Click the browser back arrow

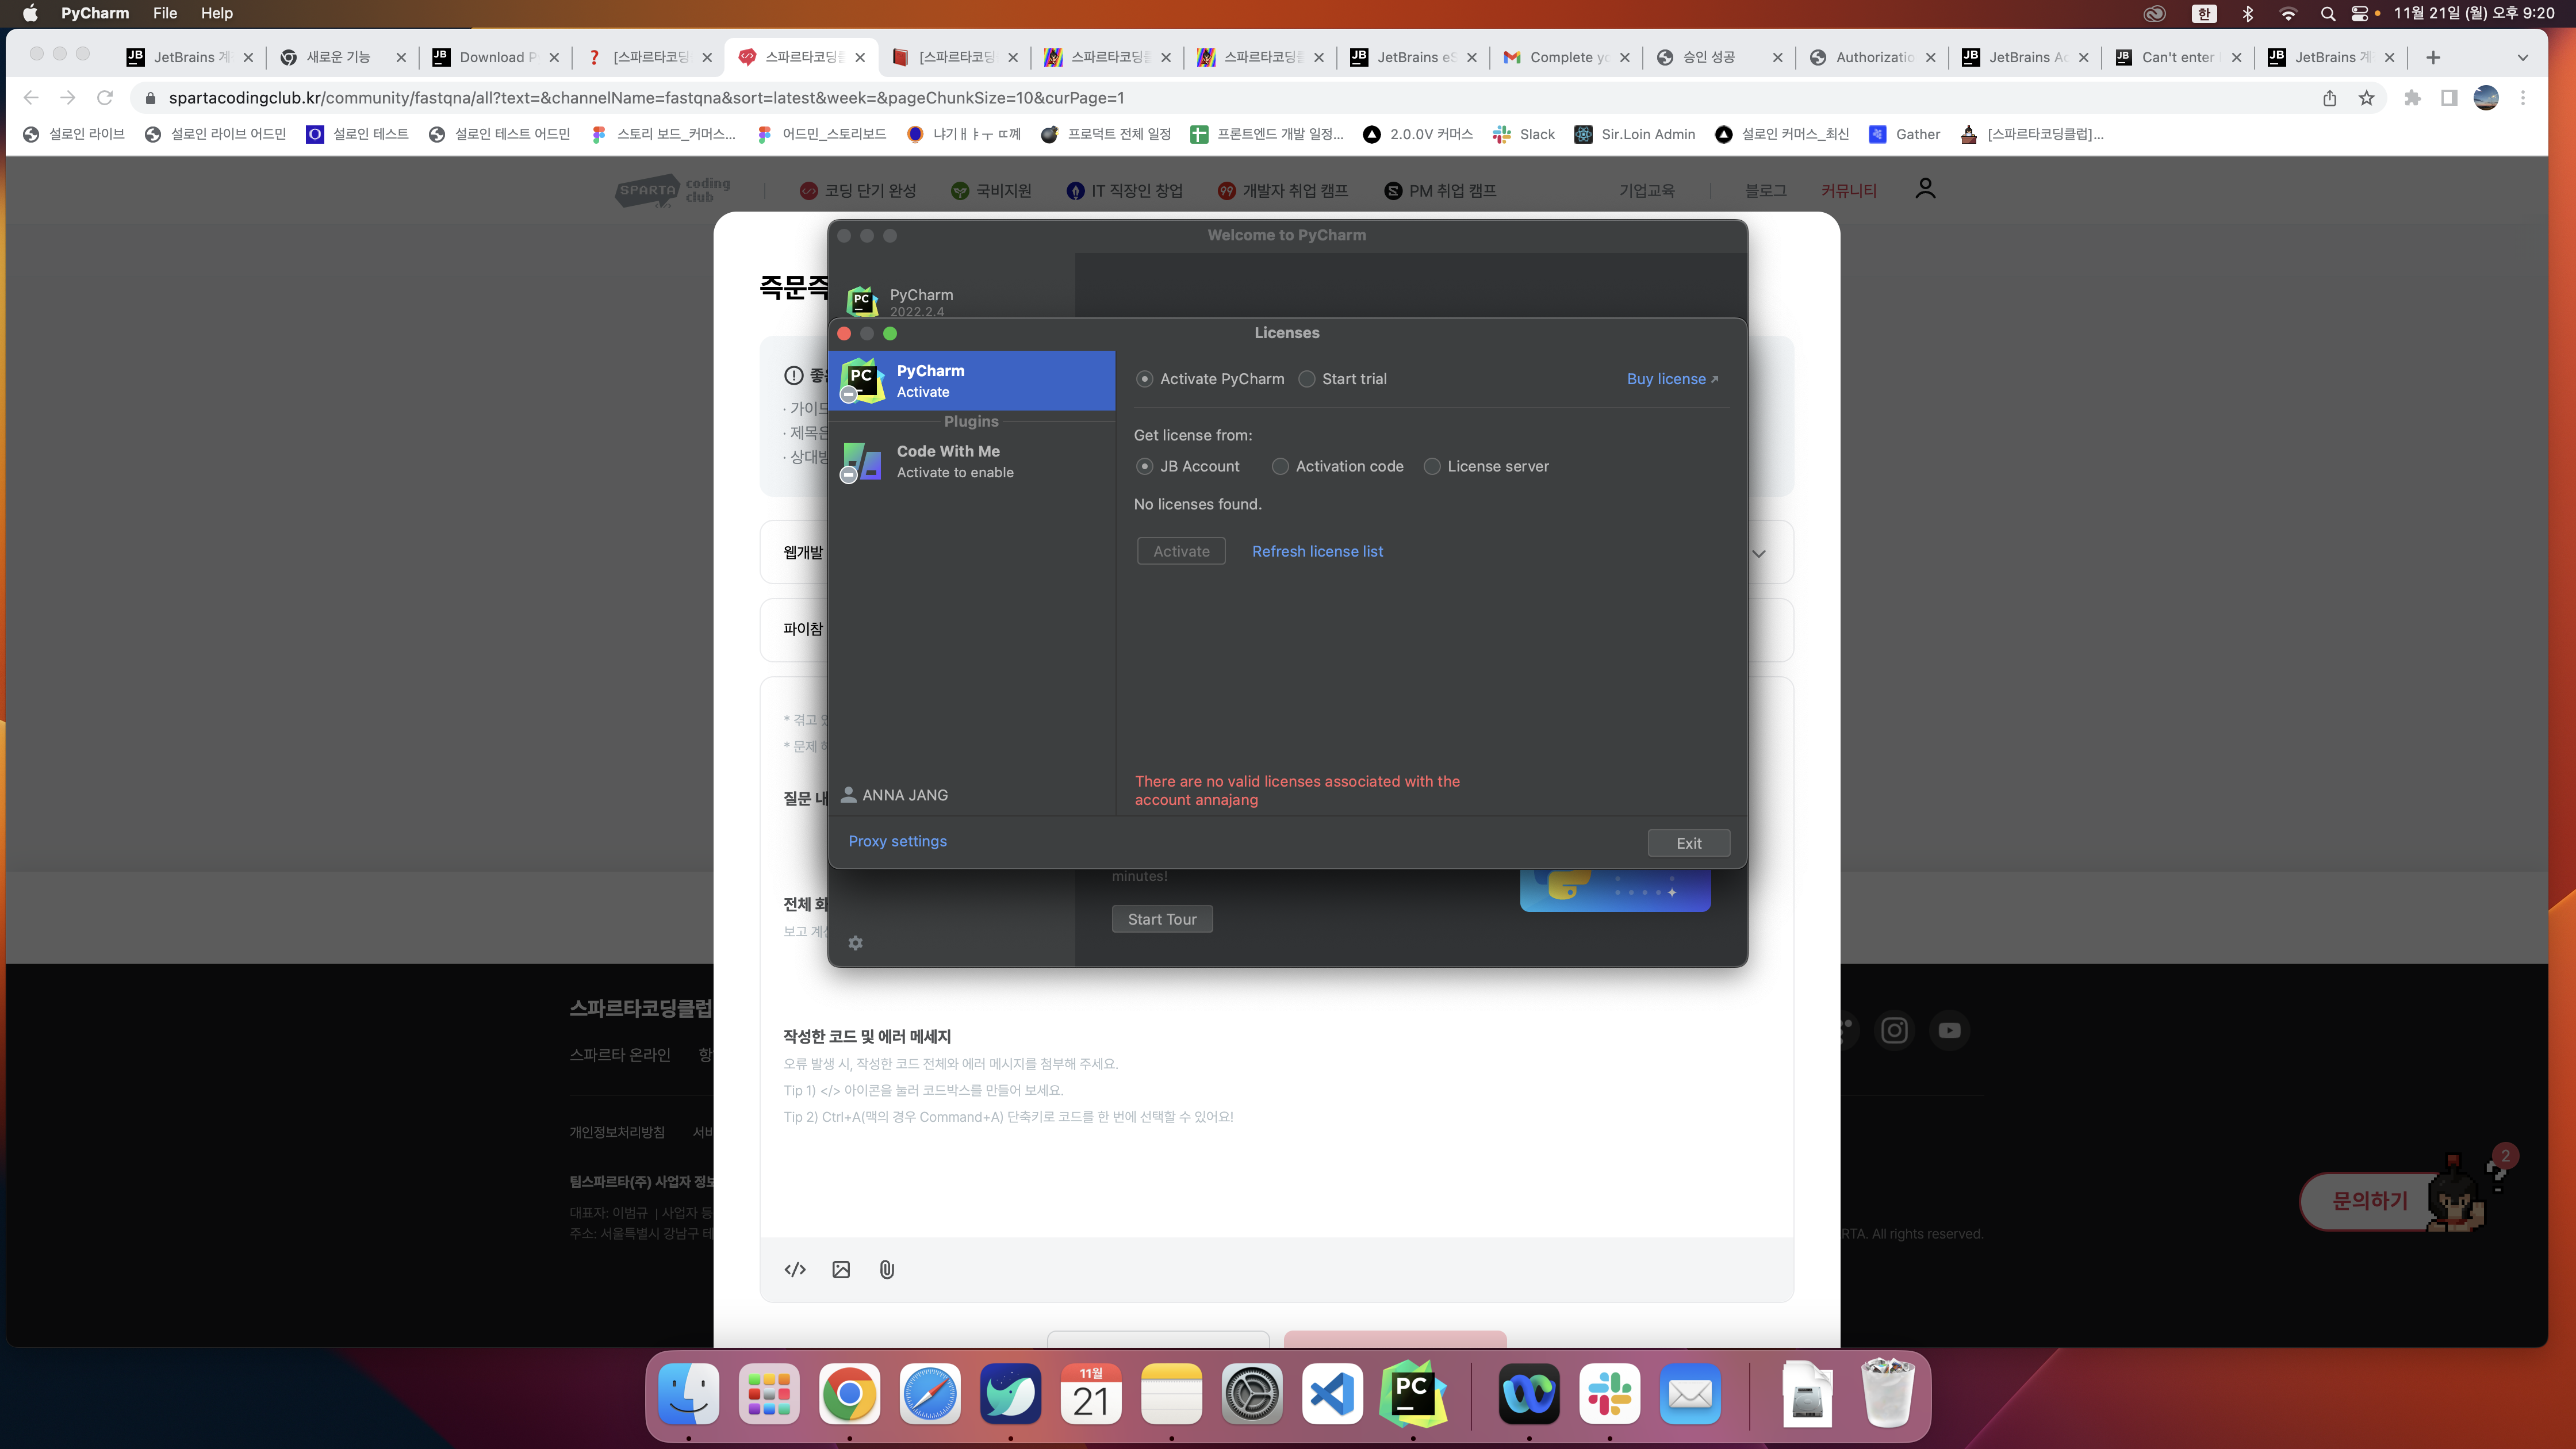point(31,97)
